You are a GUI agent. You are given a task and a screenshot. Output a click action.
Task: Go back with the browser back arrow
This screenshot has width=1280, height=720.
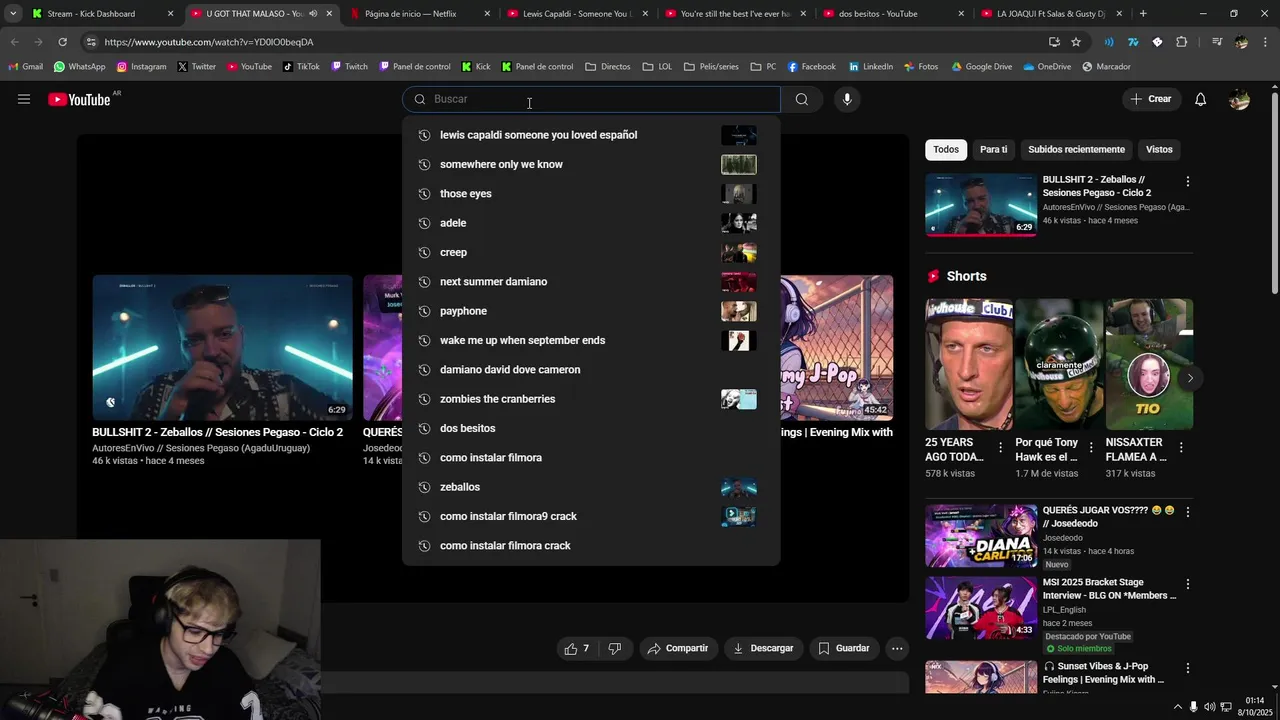pos(15,42)
